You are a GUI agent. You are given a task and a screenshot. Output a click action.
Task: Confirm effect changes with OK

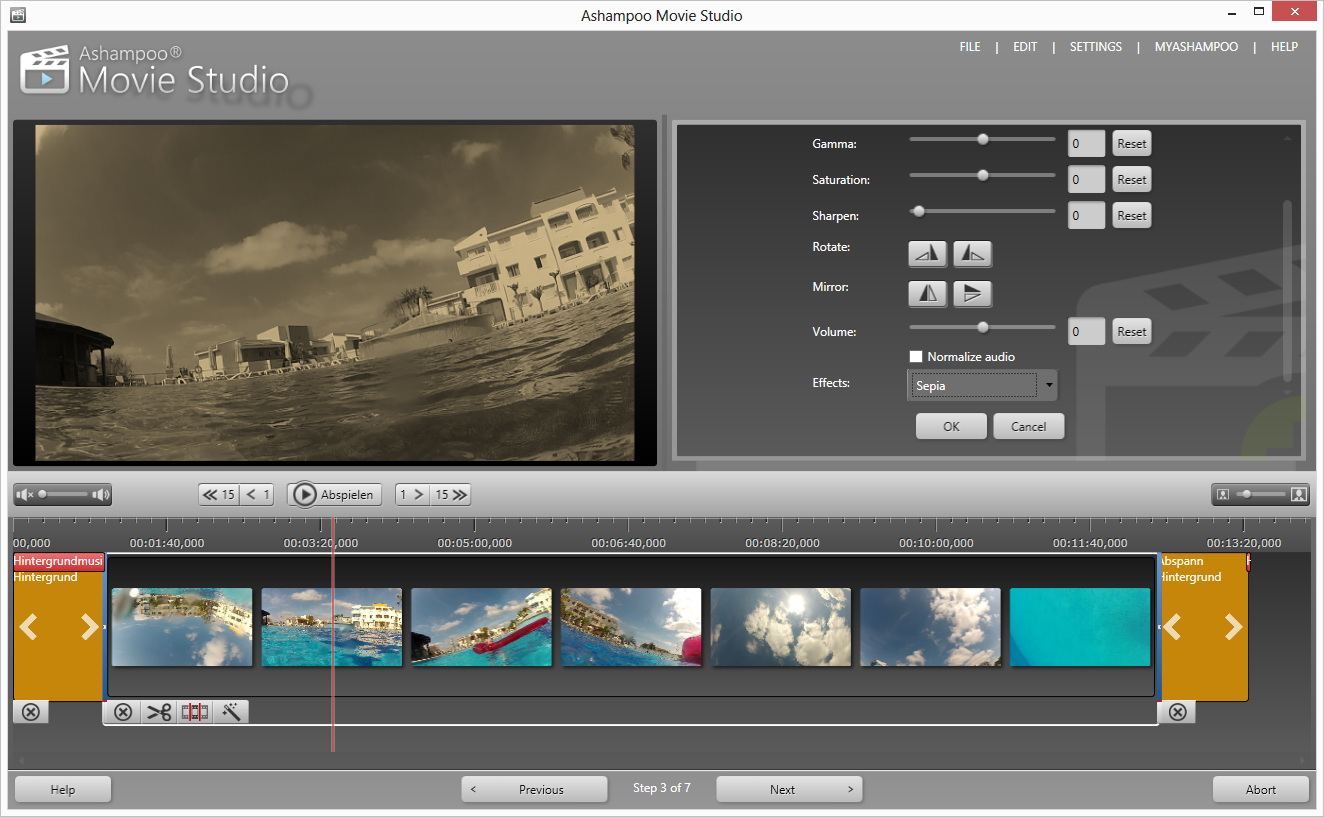[950, 425]
